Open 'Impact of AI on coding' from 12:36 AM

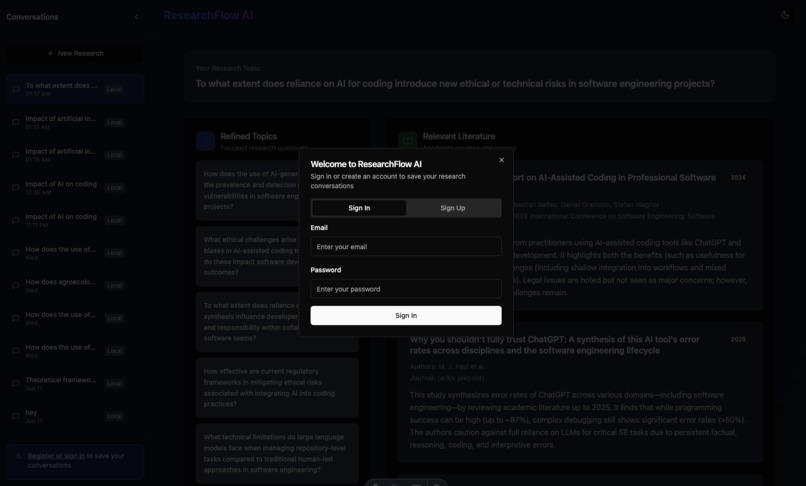click(75, 188)
